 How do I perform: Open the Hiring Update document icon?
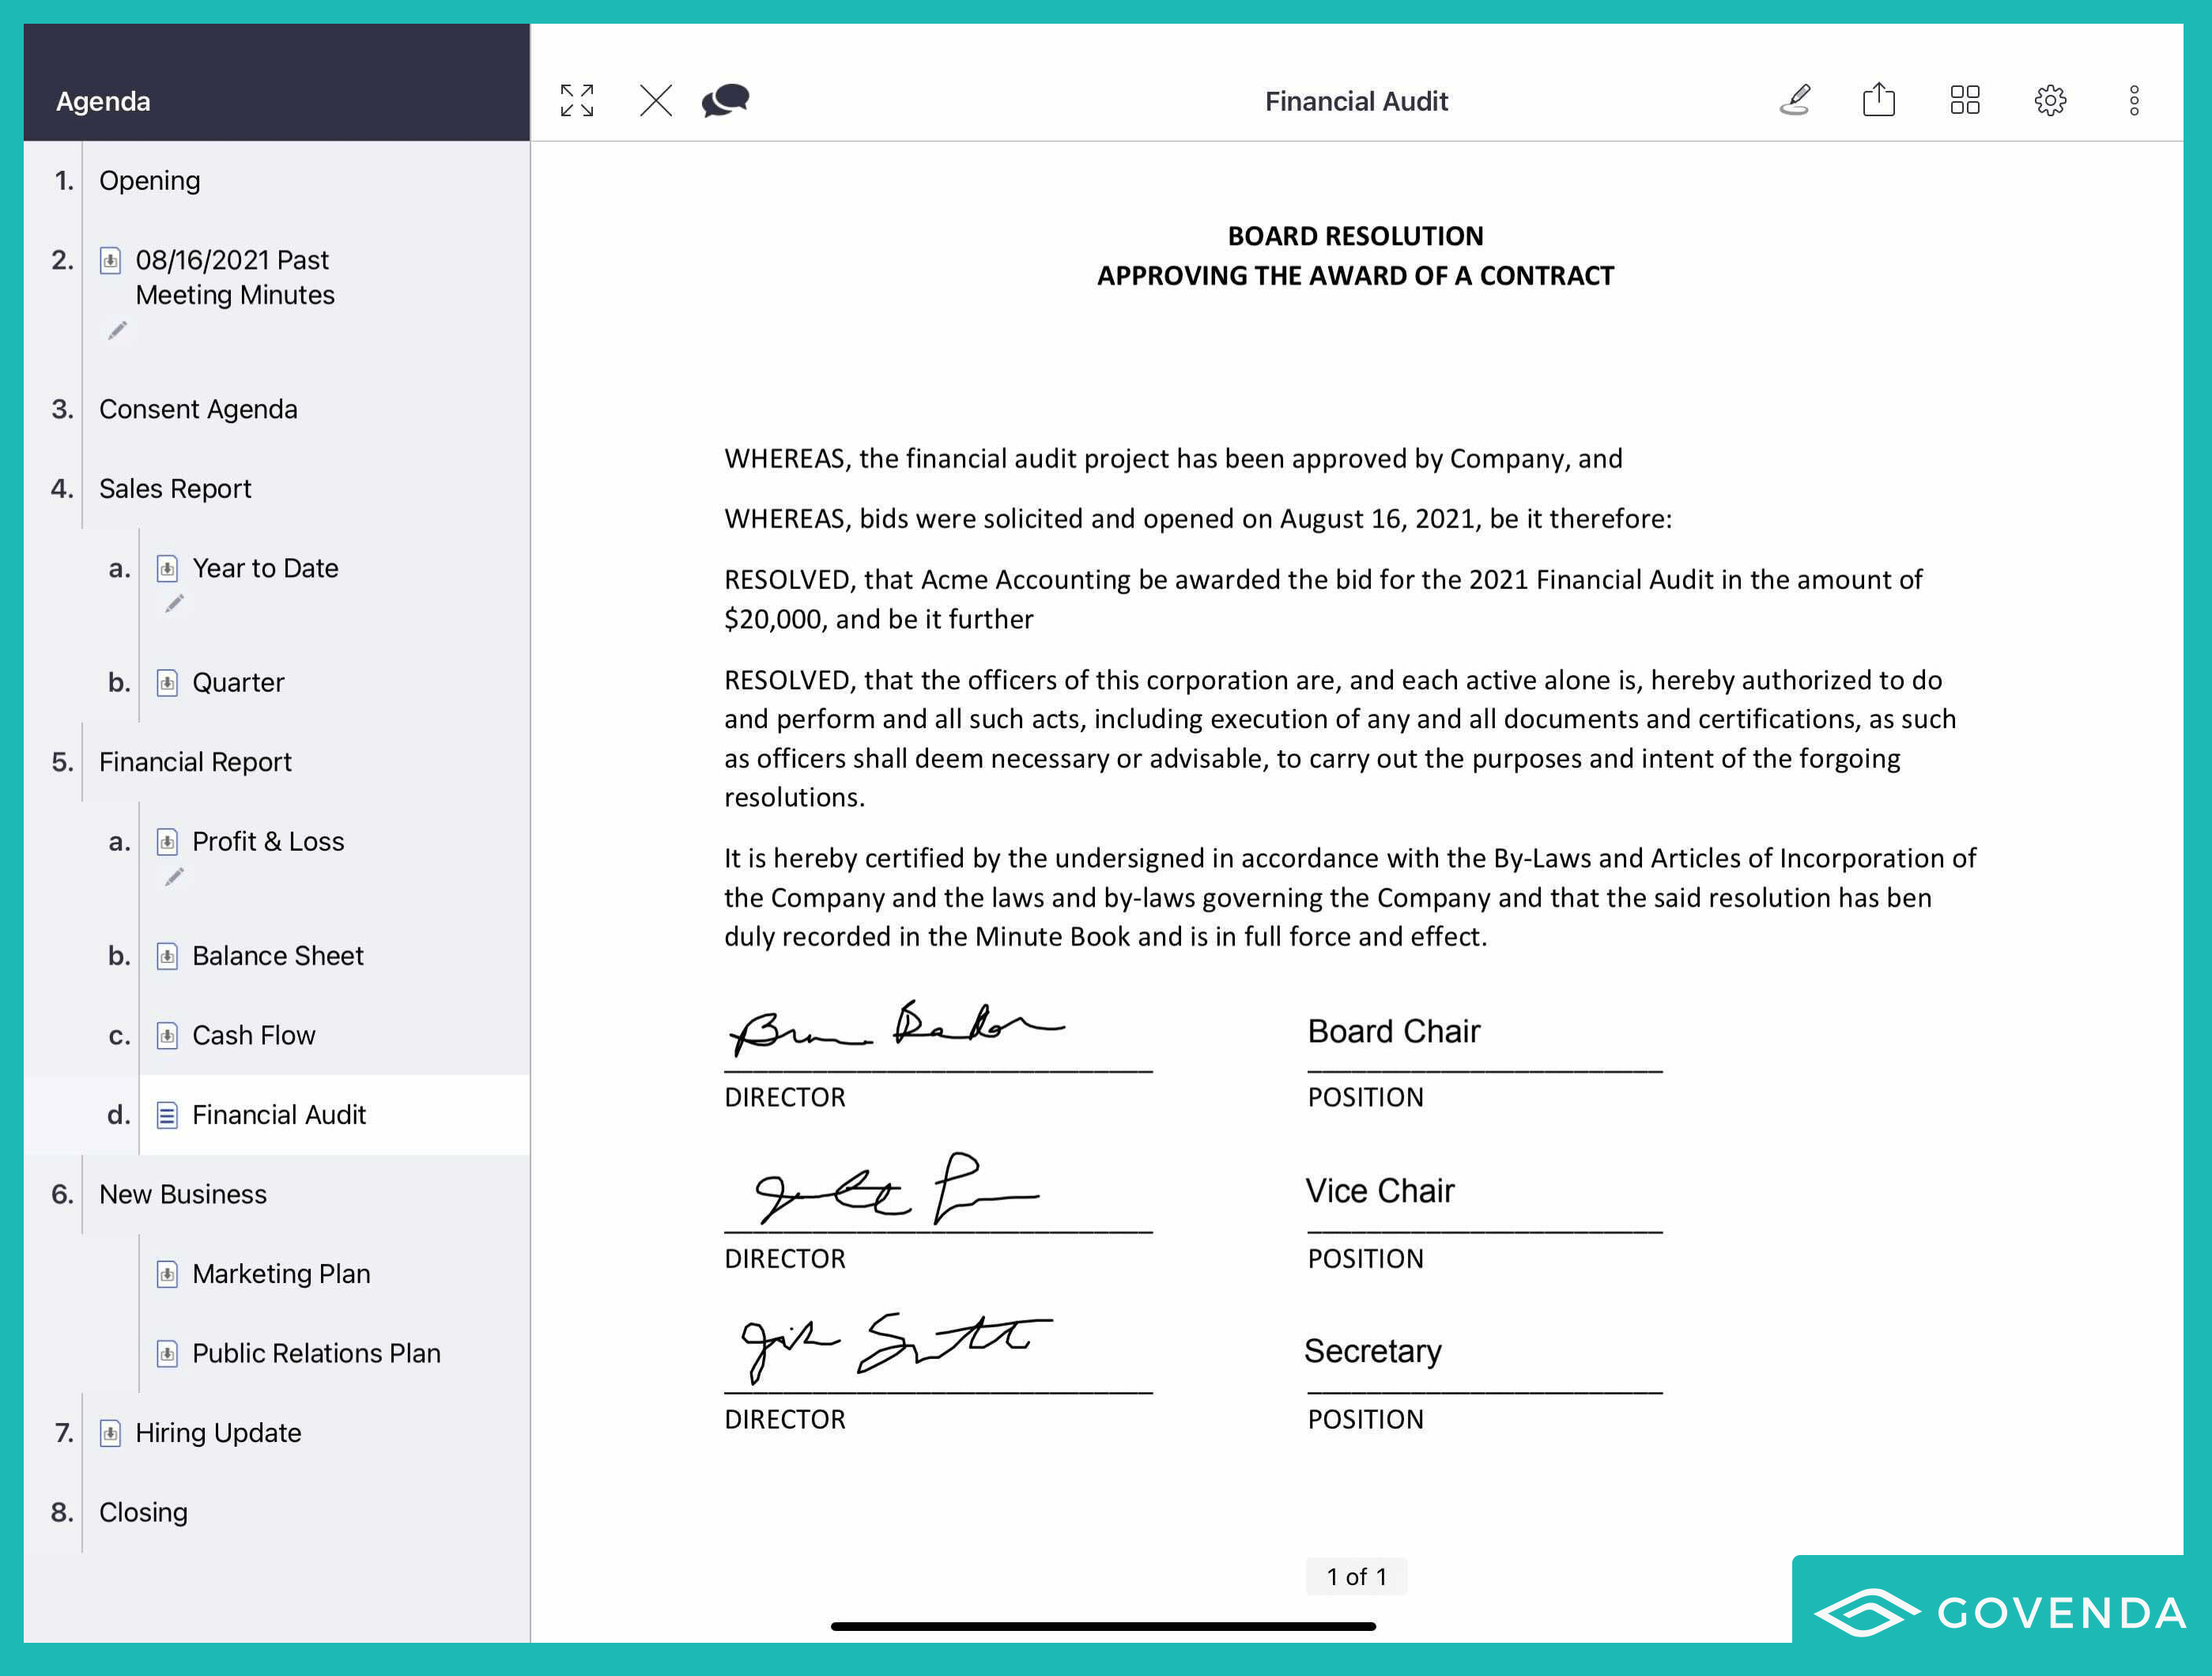(x=111, y=1432)
